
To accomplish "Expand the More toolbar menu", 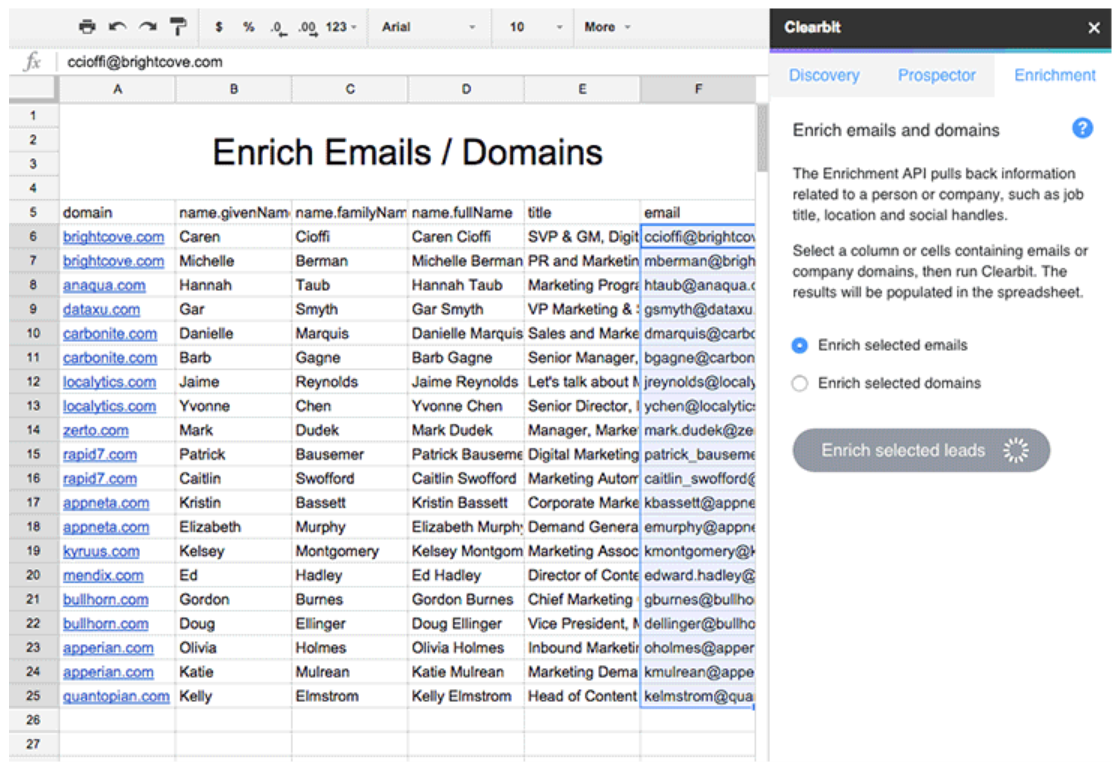I will [x=607, y=27].
